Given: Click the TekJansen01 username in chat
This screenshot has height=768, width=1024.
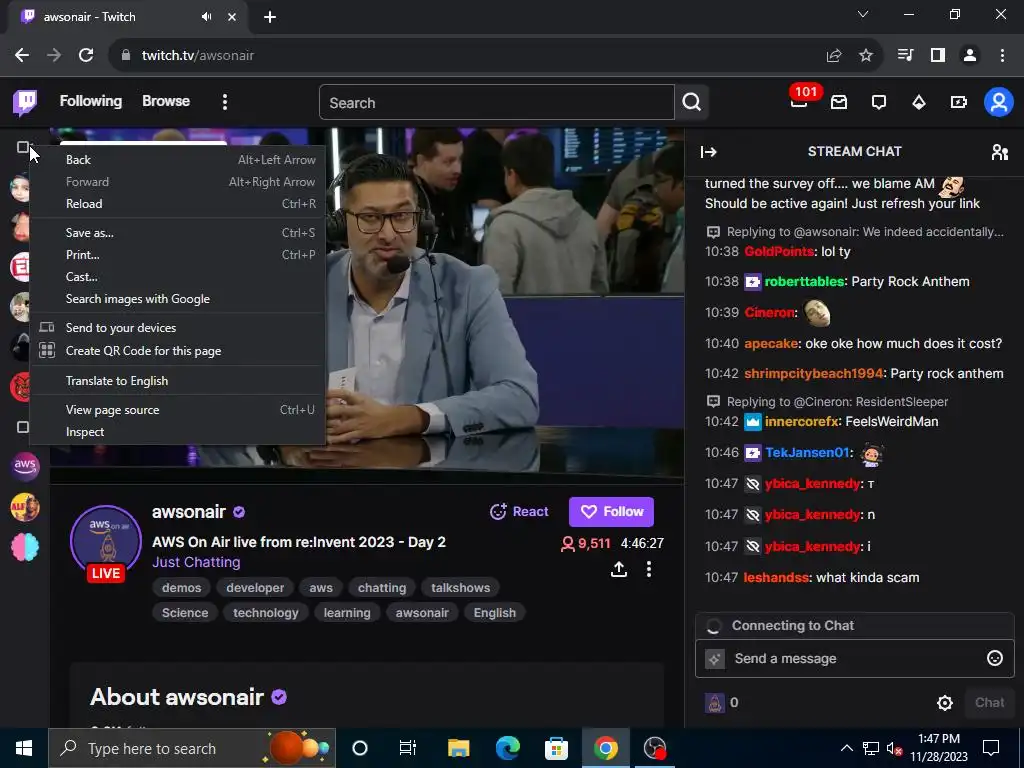Looking at the screenshot, I should coord(807,453).
